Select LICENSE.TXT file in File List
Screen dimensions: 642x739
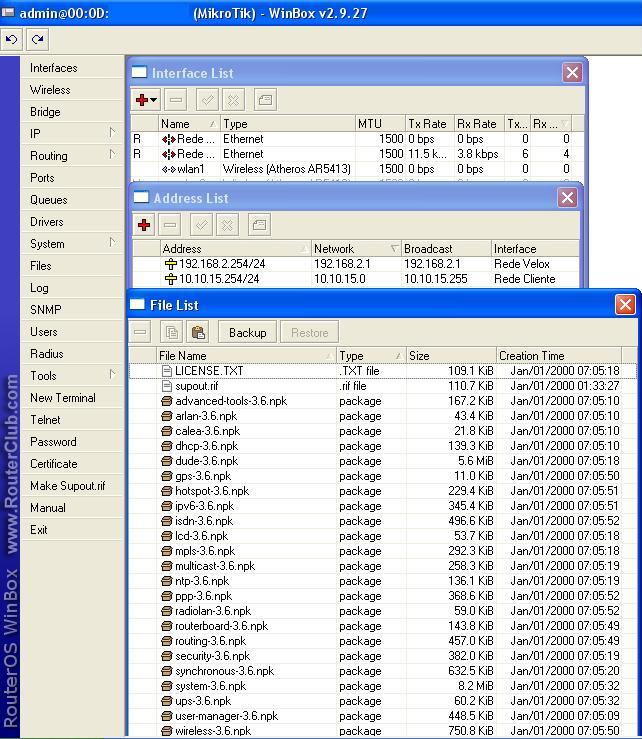tap(382, 370)
